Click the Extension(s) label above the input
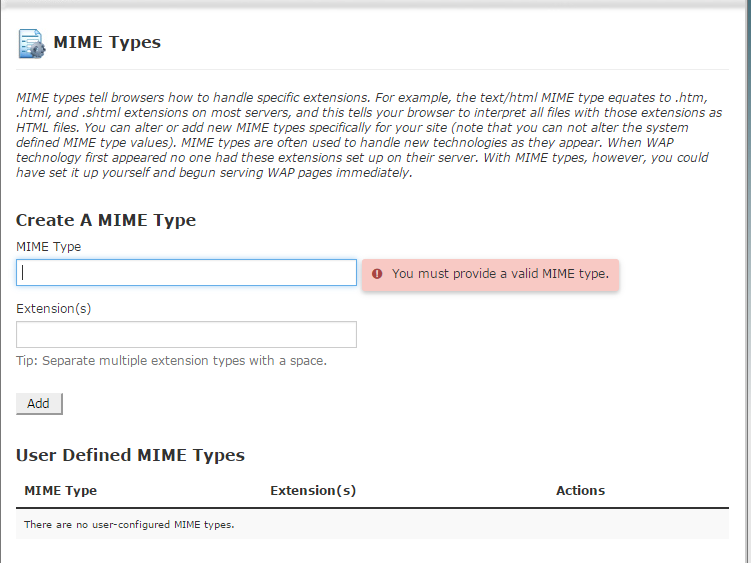751x563 pixels. (x=54, y=308)
